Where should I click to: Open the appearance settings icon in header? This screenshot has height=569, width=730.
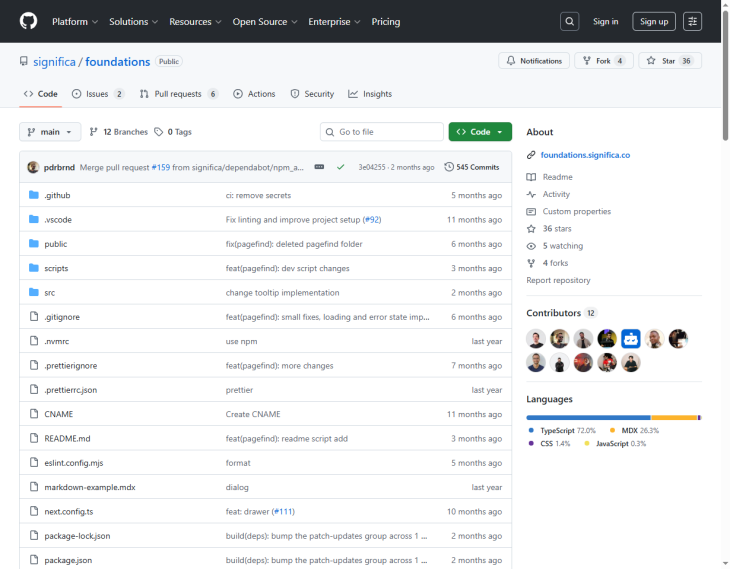click(x=693, y=21)
